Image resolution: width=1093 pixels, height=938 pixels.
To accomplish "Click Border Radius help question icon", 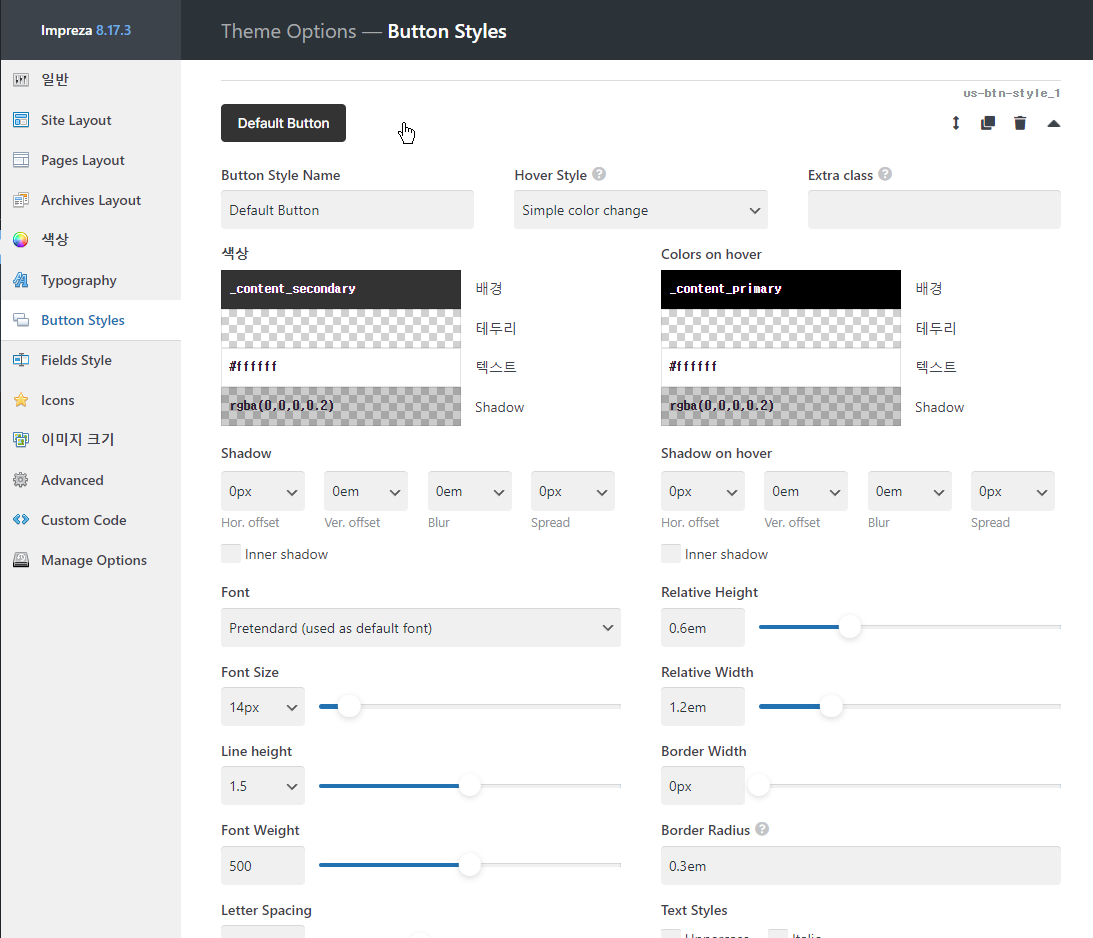I will (762, 829).
